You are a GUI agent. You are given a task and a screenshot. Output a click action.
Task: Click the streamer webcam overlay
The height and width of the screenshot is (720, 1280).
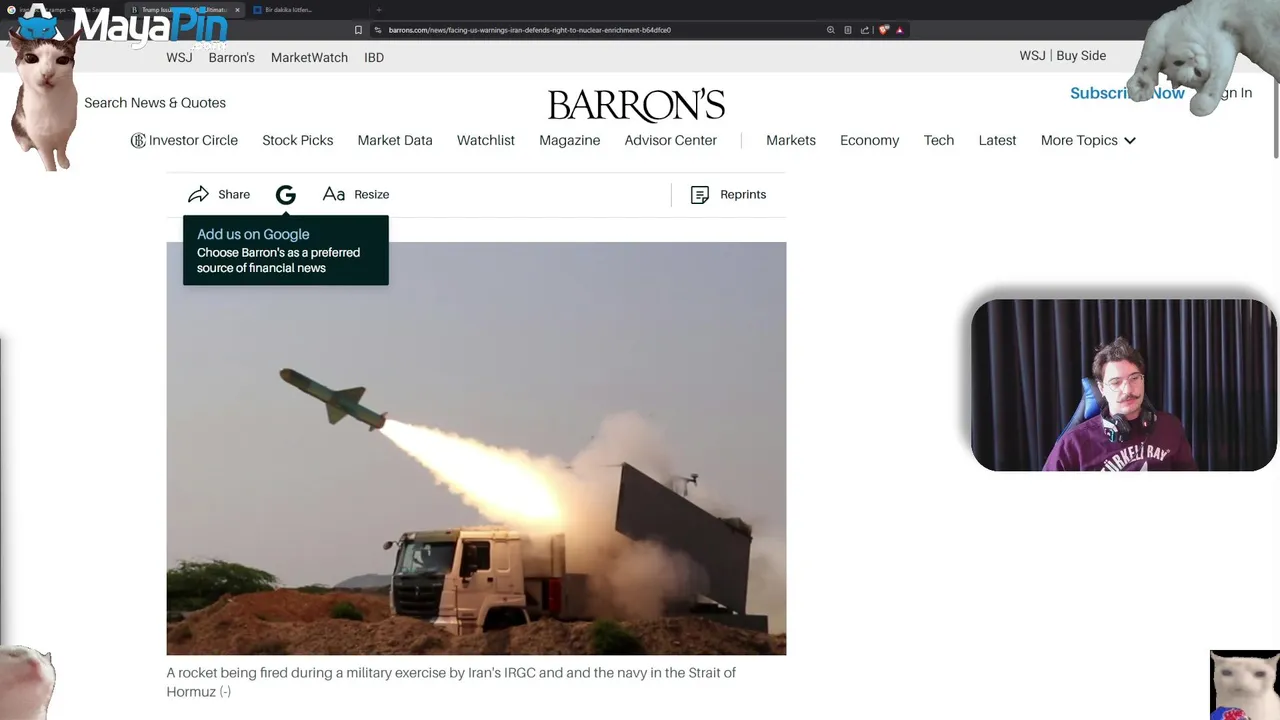[1124, 385]
